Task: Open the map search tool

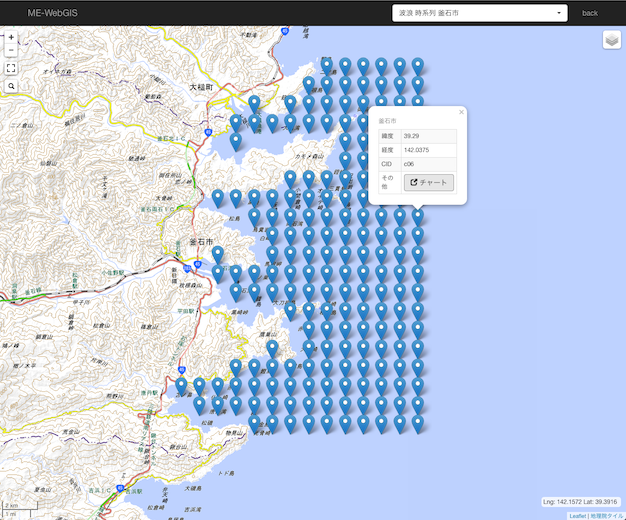Action: tap(11, 87)
